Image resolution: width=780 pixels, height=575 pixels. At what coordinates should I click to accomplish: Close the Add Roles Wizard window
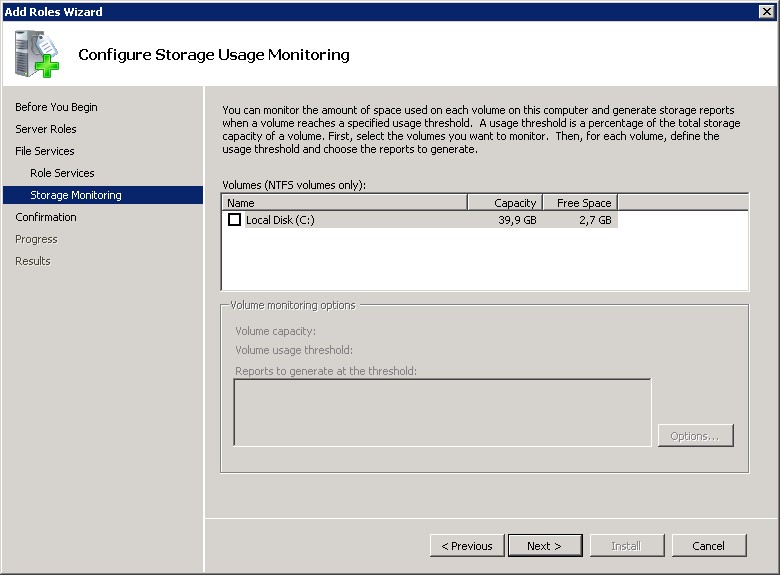click(x=766, y=11)
